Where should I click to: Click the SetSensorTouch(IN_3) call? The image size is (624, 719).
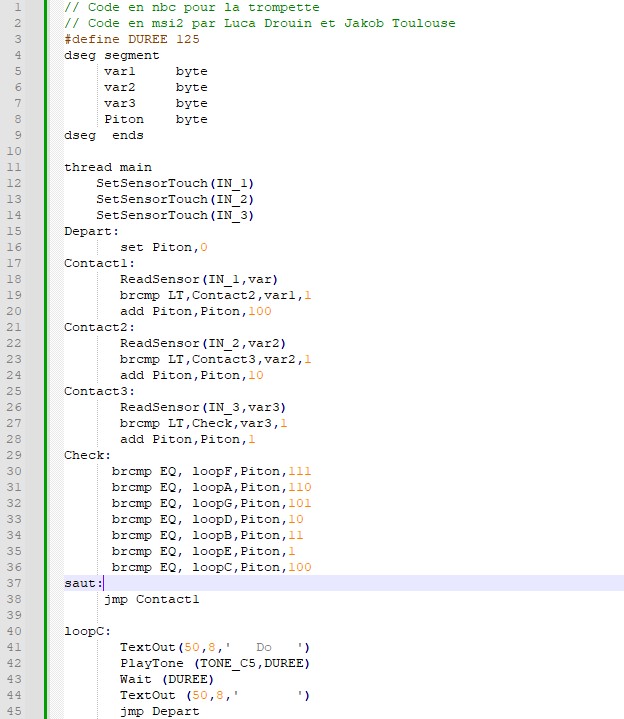coord(175,216)
